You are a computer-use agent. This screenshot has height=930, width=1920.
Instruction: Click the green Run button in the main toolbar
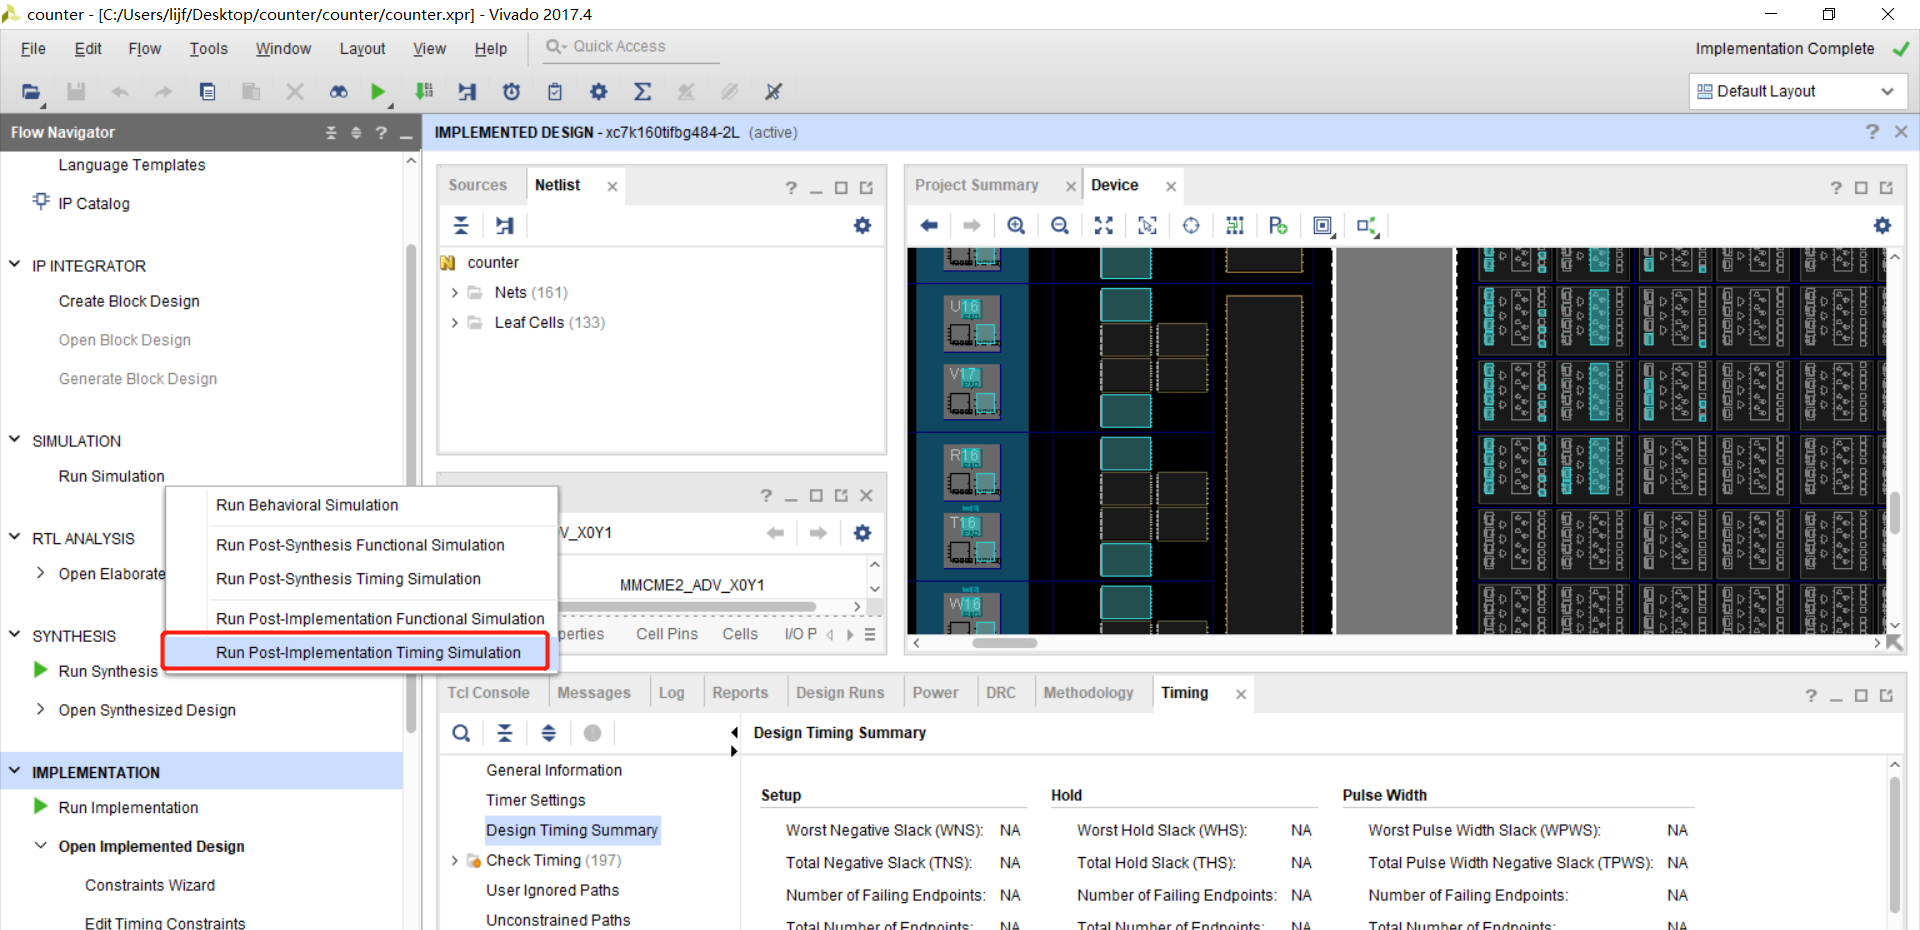pos(378,92)
